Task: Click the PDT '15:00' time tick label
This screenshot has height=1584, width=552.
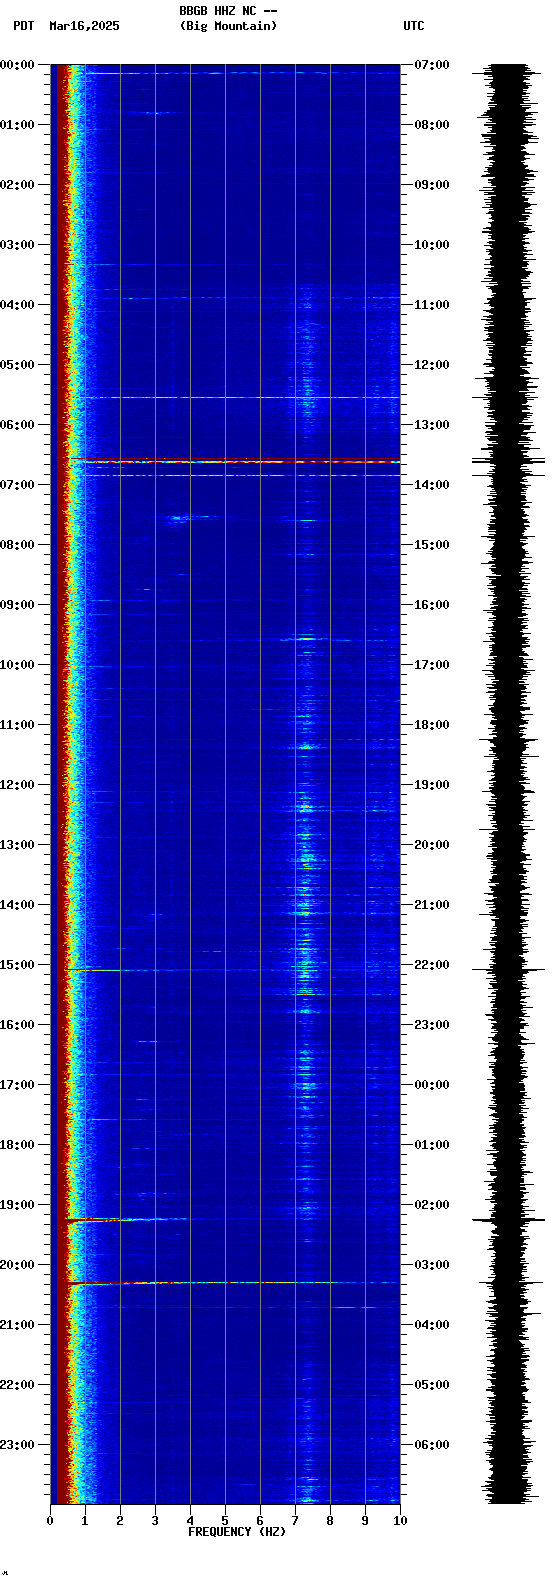Action: click(17, 965)
